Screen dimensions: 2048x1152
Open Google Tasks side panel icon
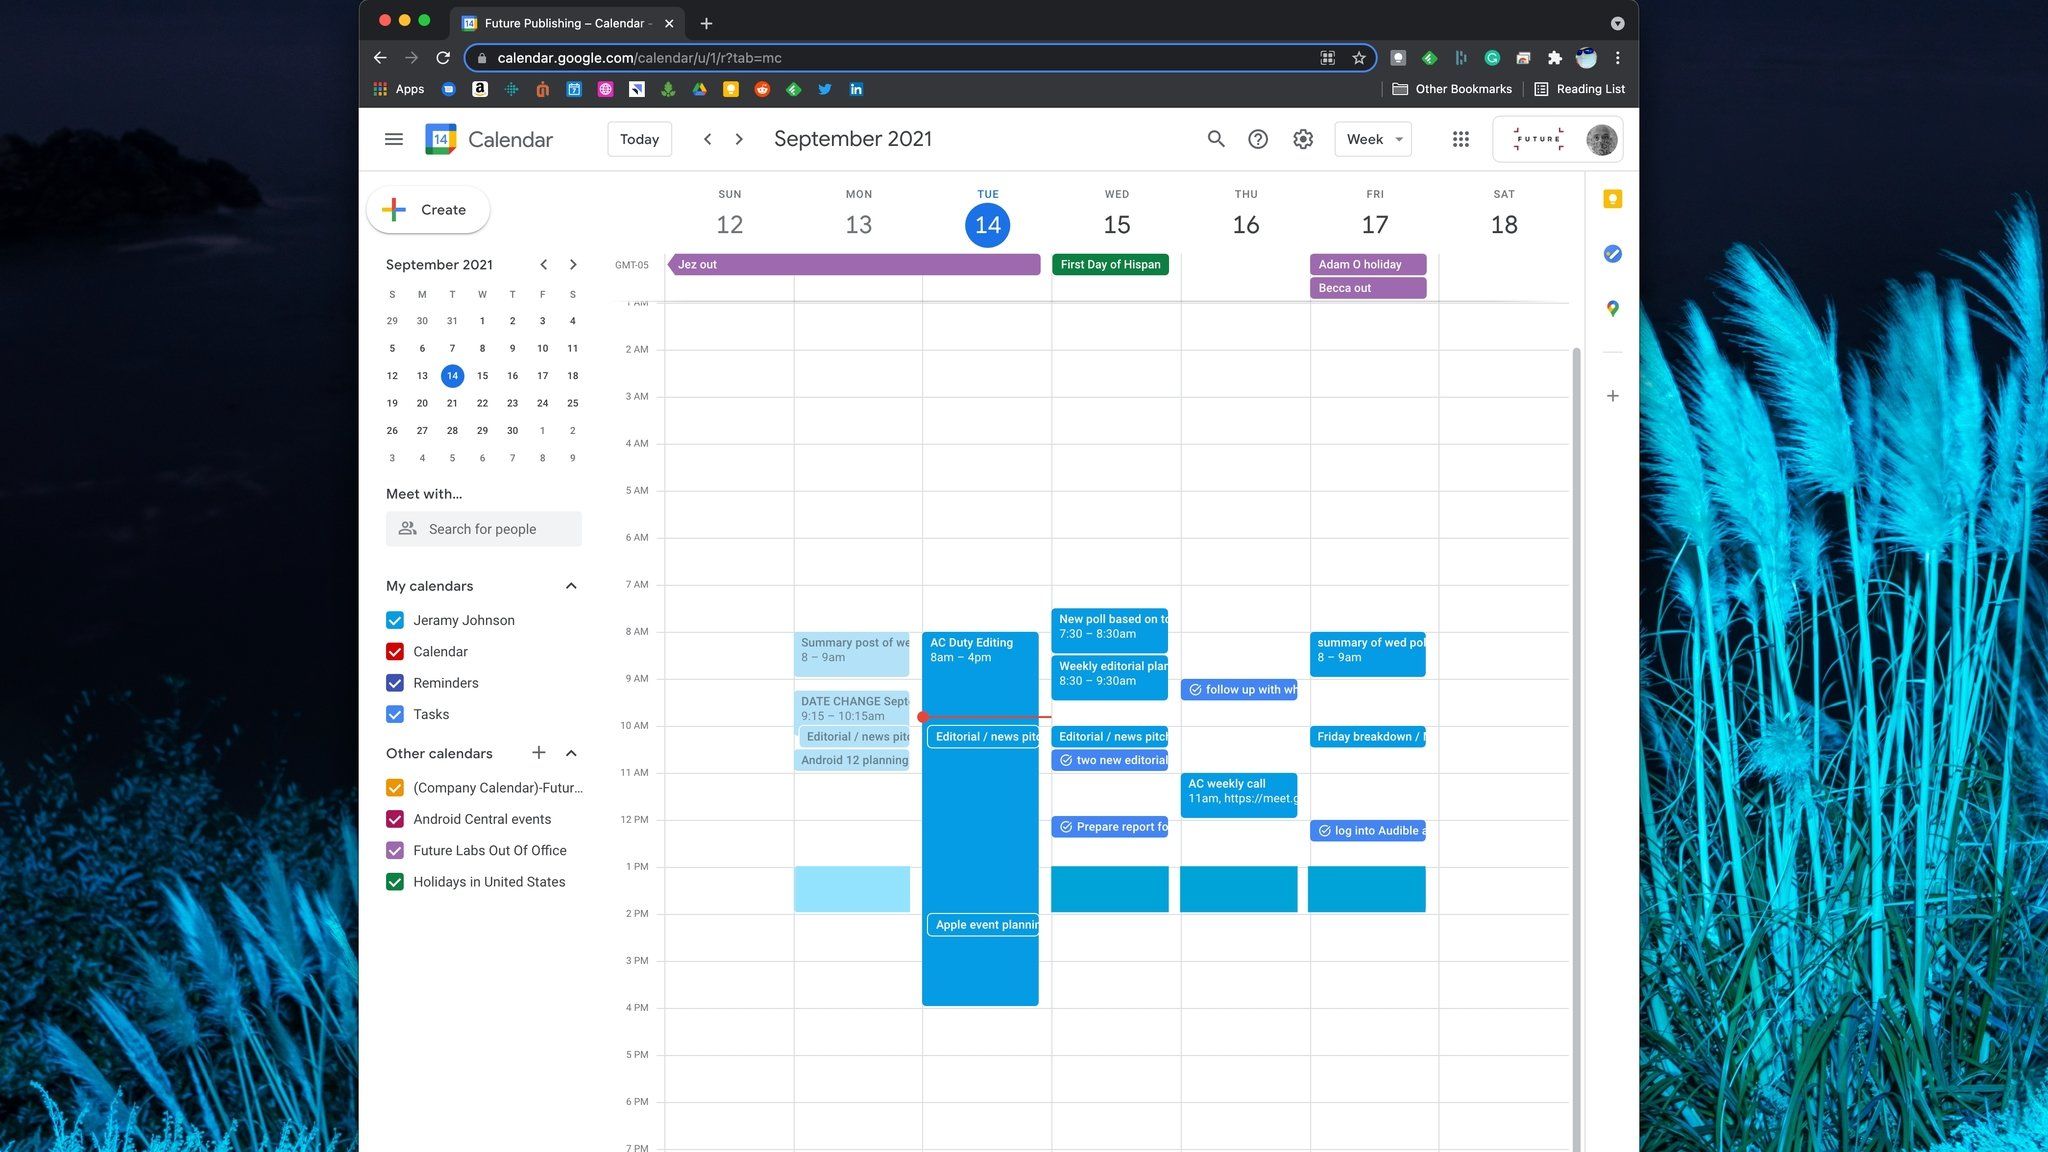pos(1612,254)
